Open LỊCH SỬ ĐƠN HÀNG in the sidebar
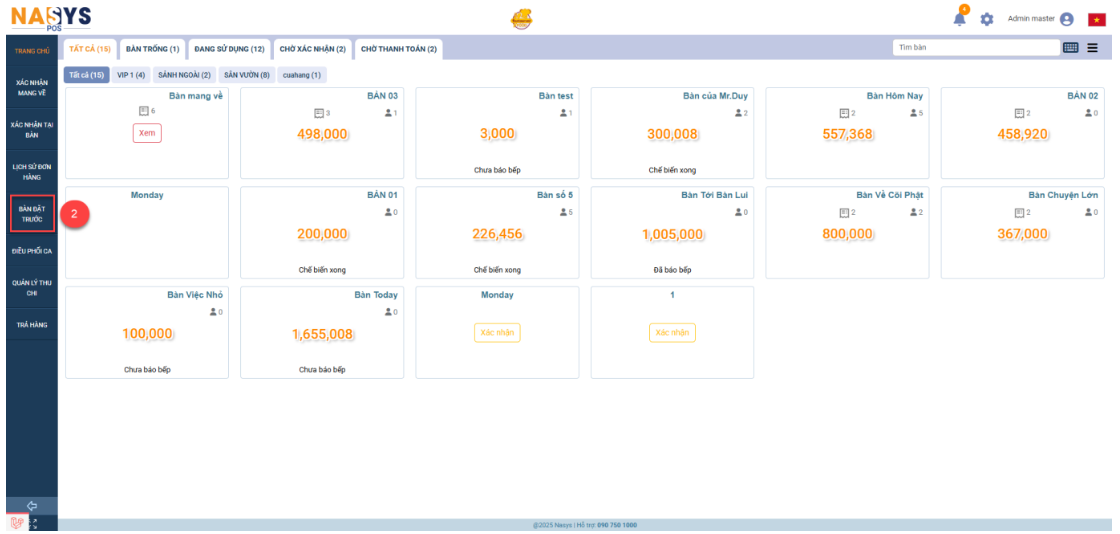 [x=32, y=171]
